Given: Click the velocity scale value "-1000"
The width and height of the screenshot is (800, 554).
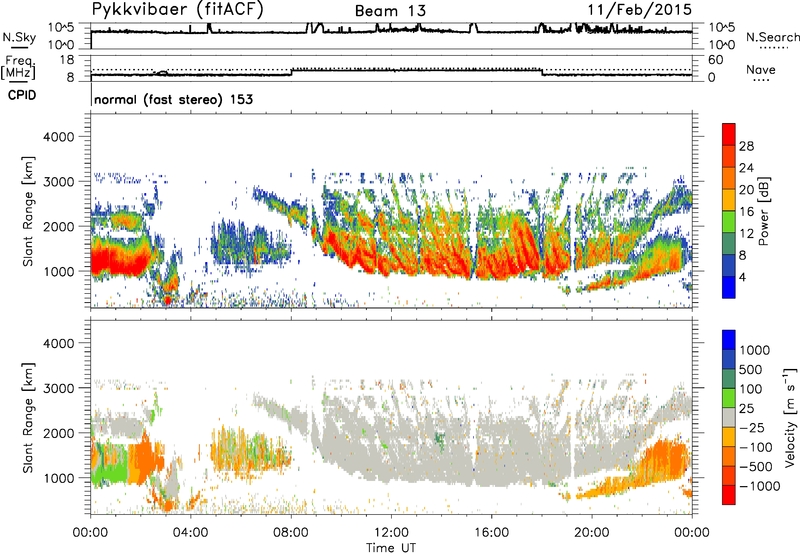Looking at the screenshot, I should [x=760, y=486].
